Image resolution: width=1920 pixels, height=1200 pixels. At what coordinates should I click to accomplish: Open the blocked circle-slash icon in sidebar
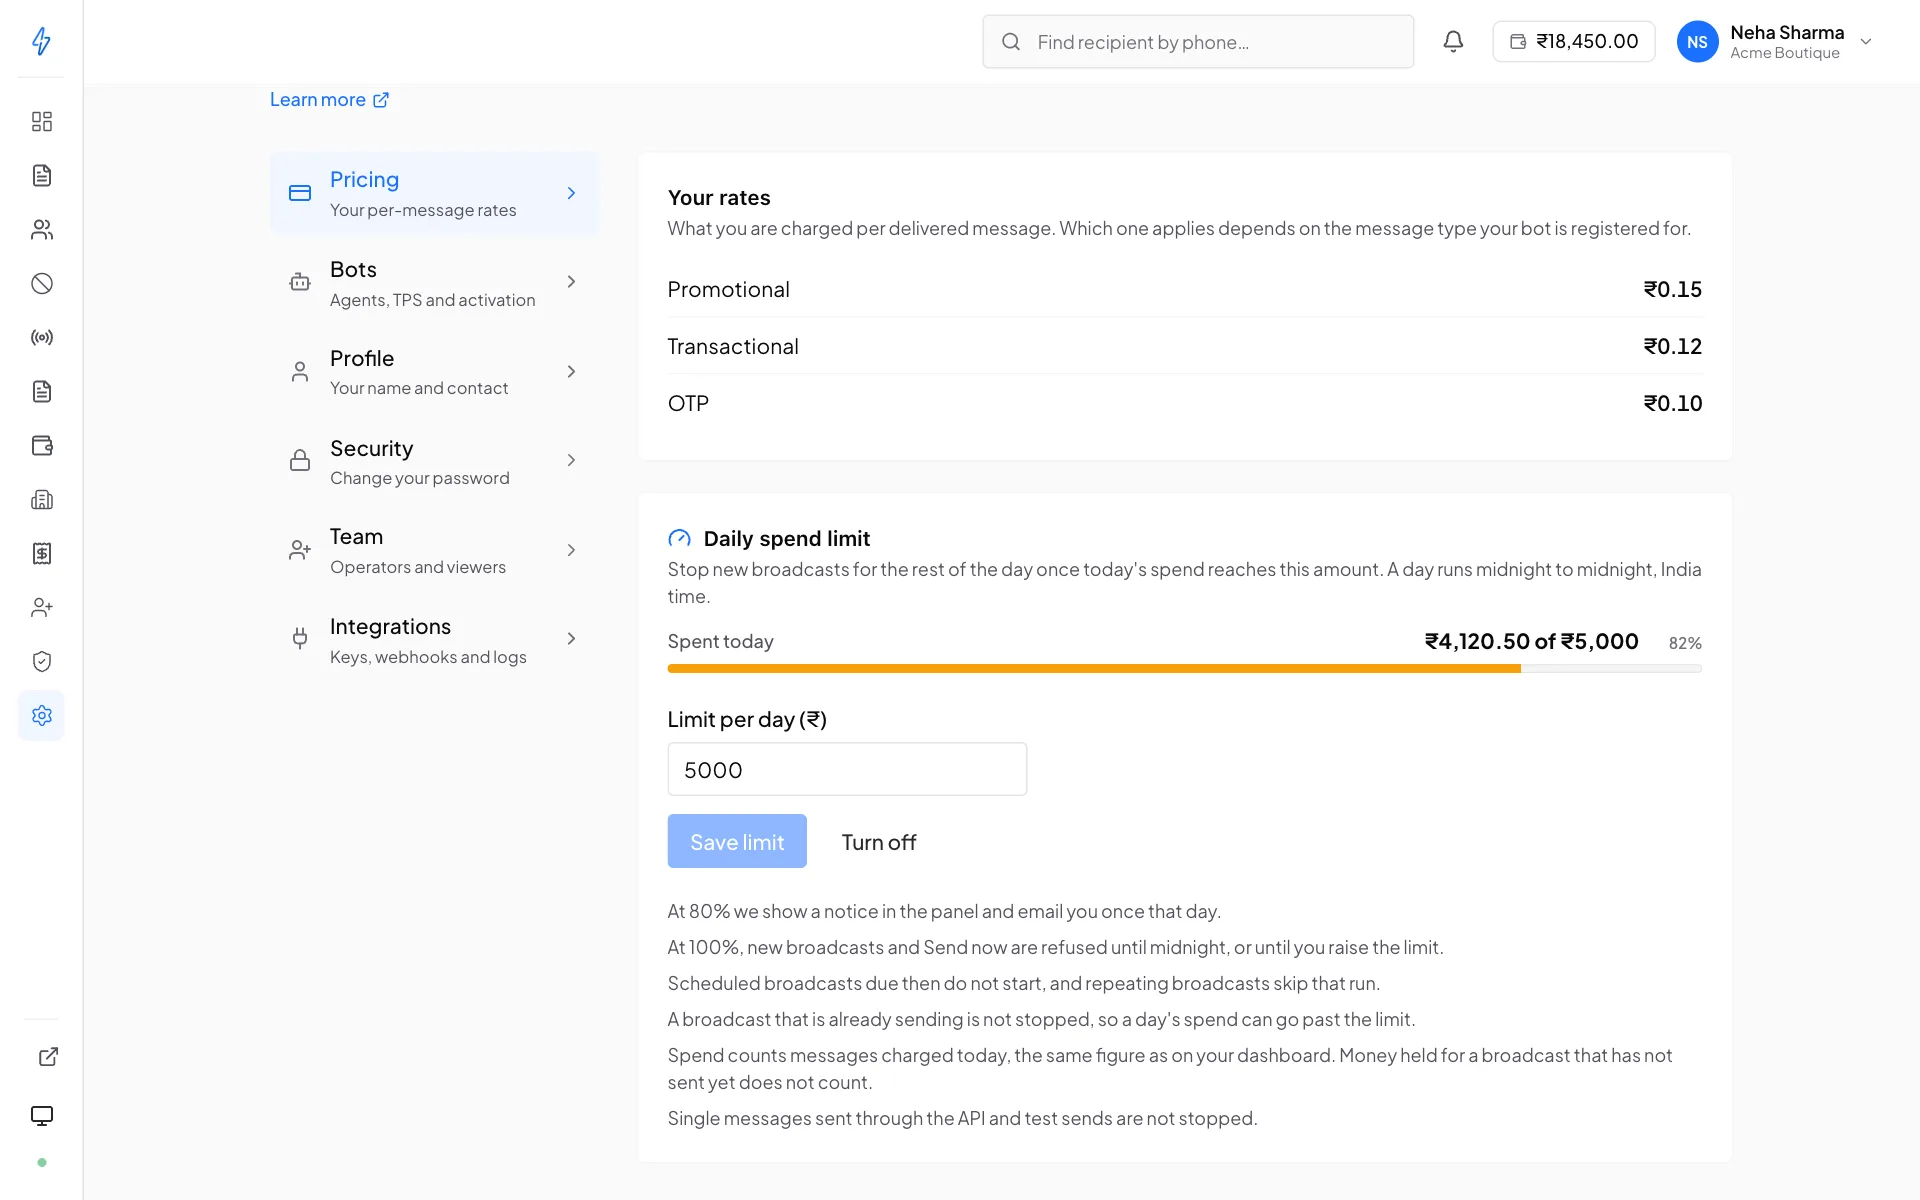pyautogui.click(x=41, y=284)
